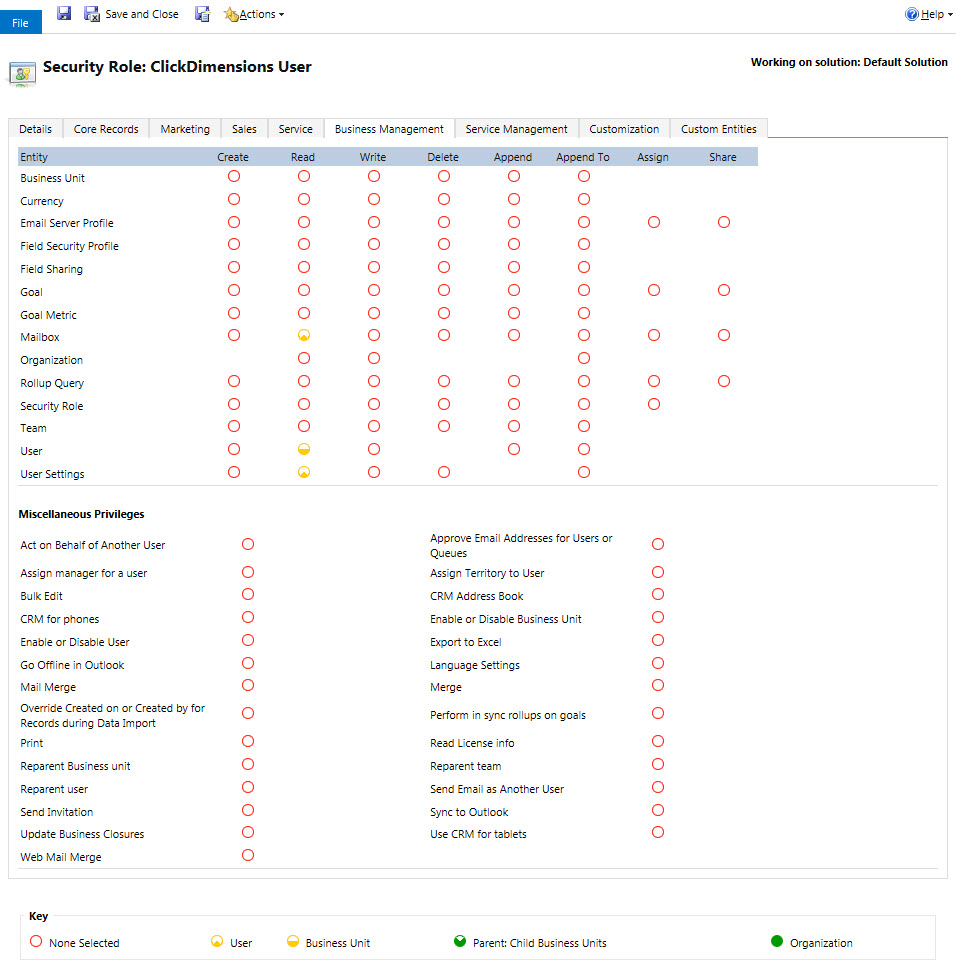This screenshot has height=972, width=956.
Task: Click the Organization green key swatch
Action: click(777, 942)
